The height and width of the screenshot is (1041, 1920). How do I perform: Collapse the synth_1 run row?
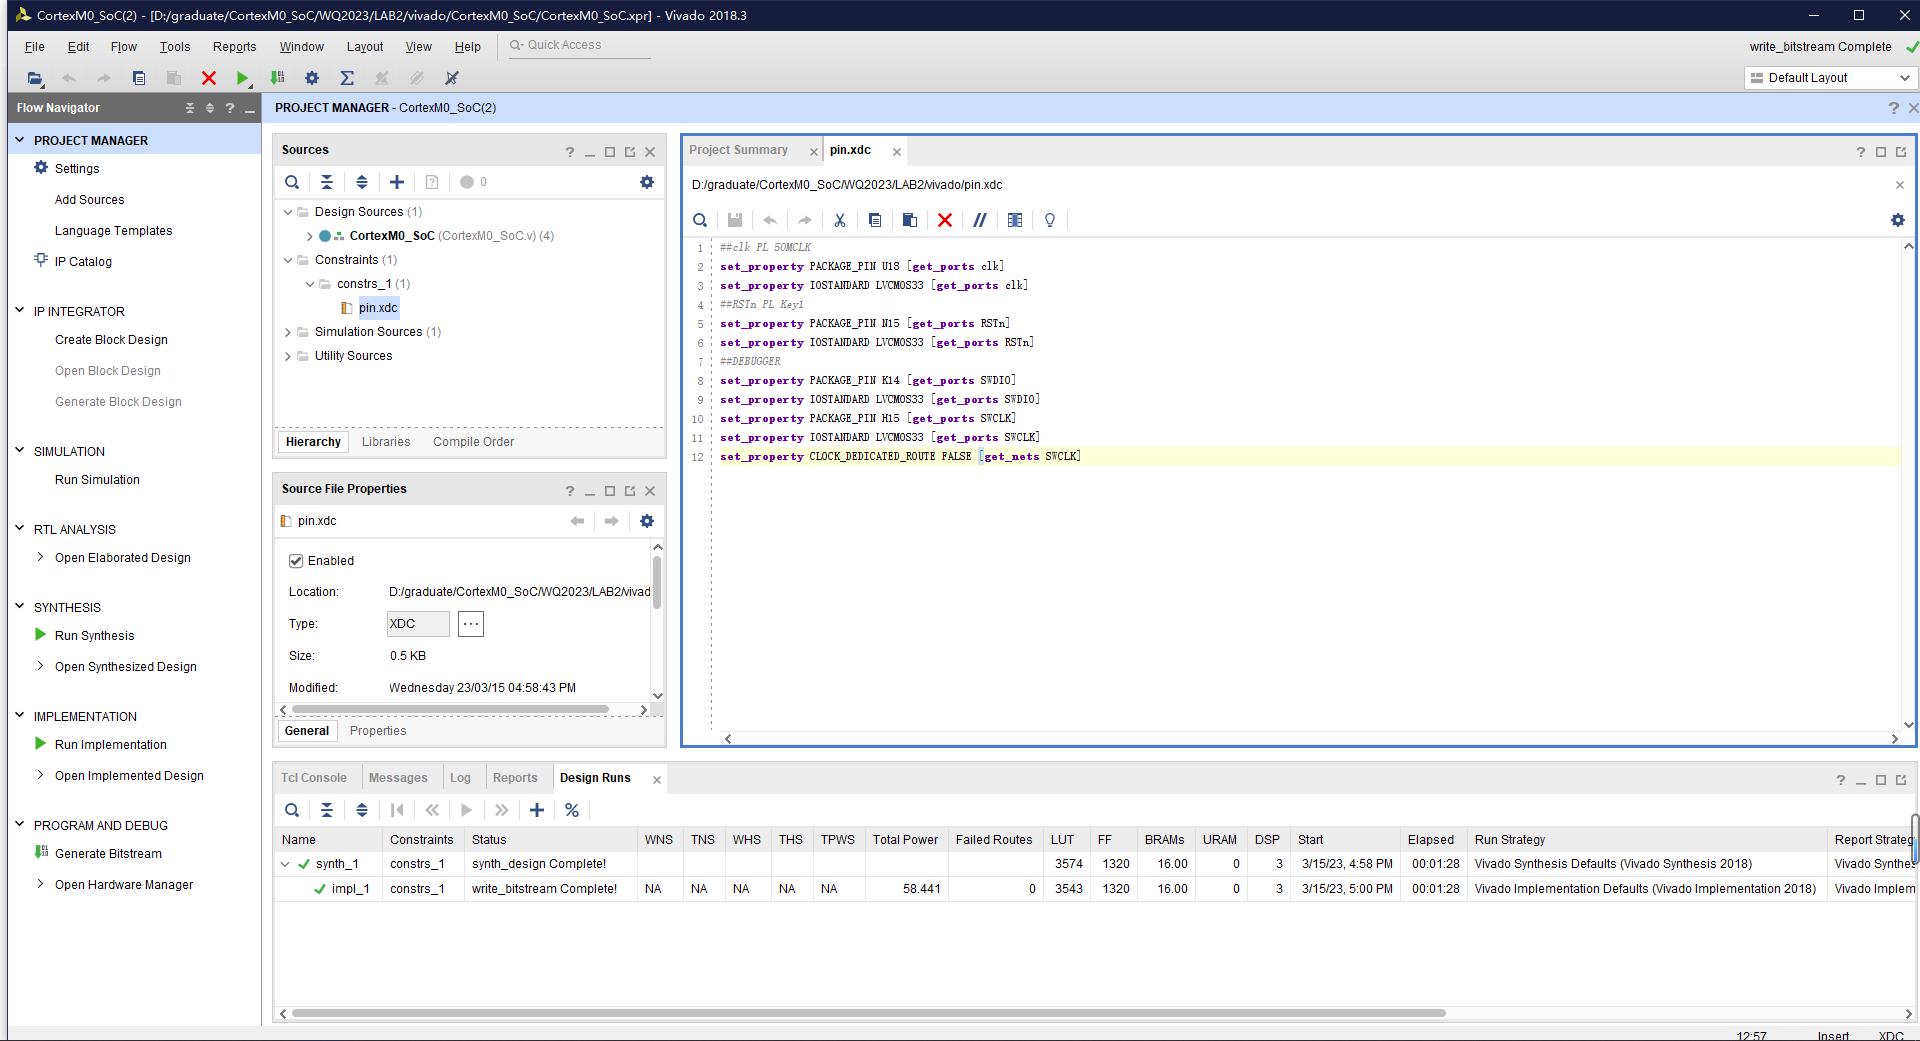(286, 864)
